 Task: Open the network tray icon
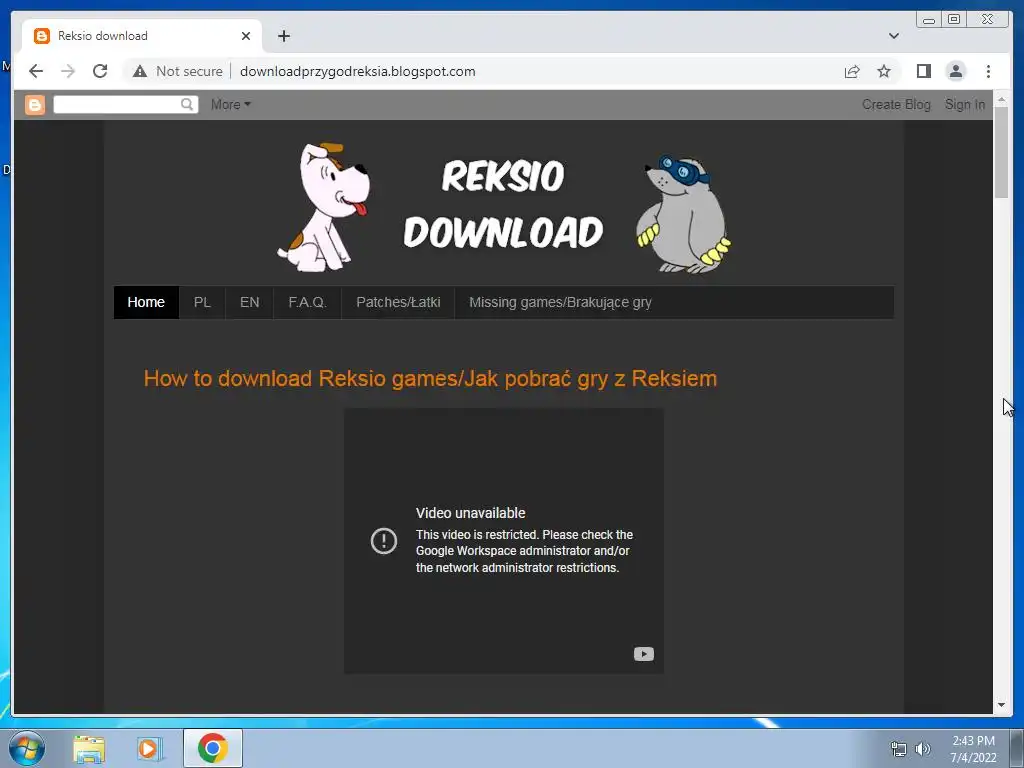click(x=899, y=749)
